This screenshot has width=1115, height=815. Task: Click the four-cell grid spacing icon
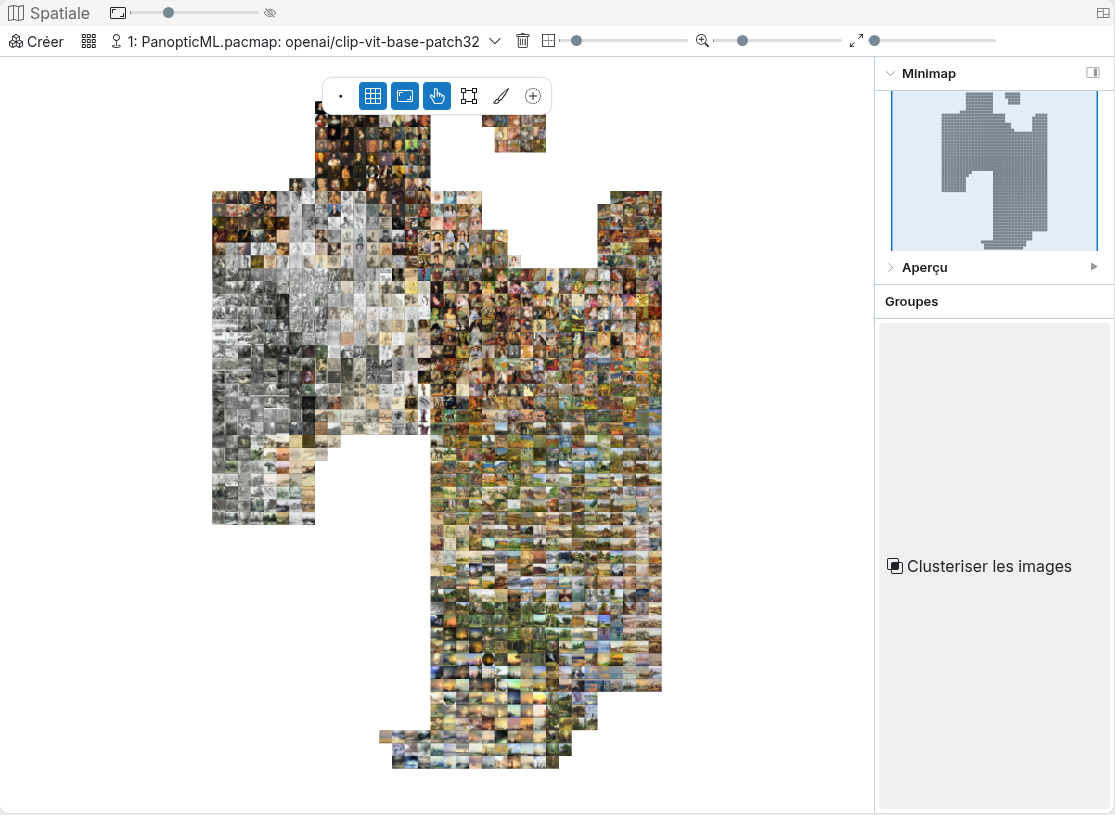[548, 41]
